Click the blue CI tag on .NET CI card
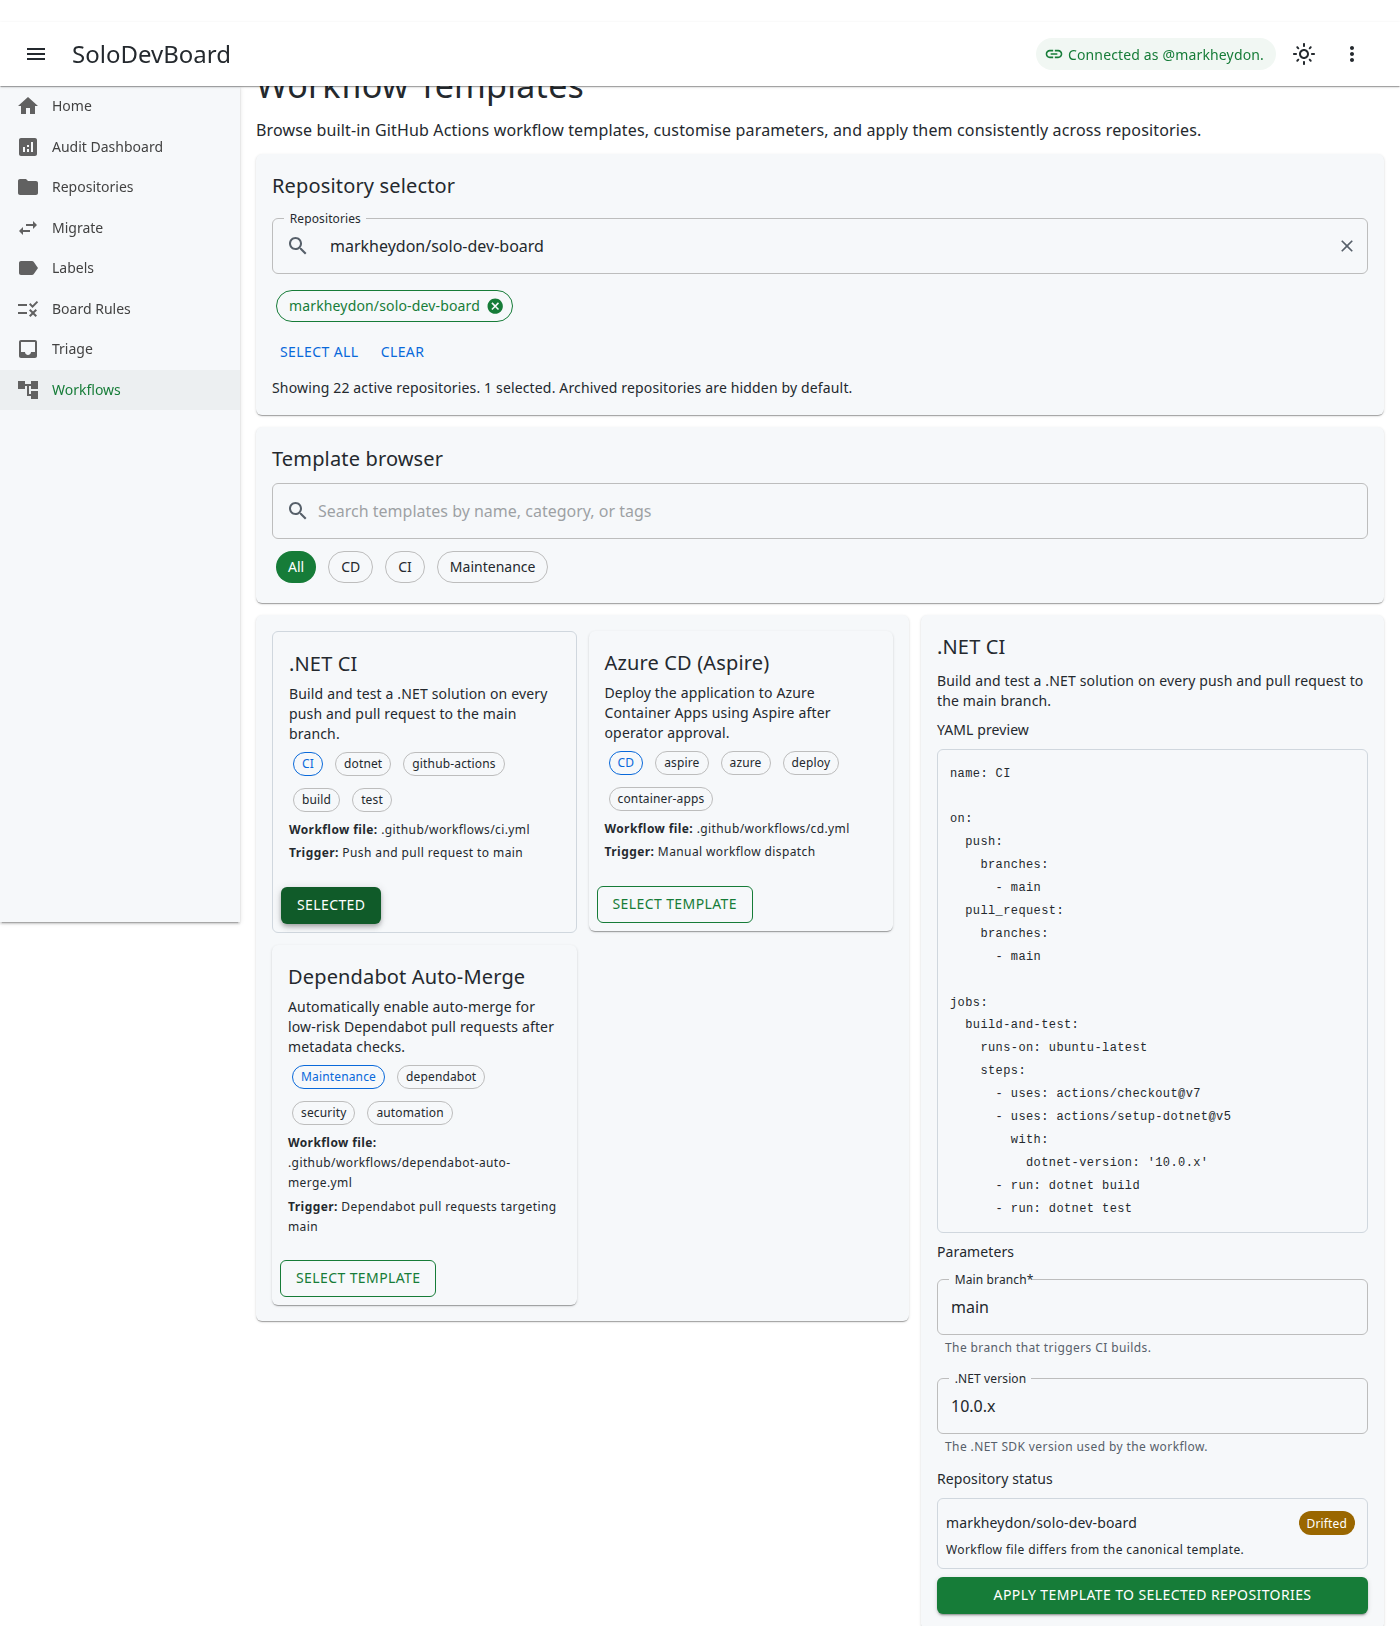 (x=308, y=764)
